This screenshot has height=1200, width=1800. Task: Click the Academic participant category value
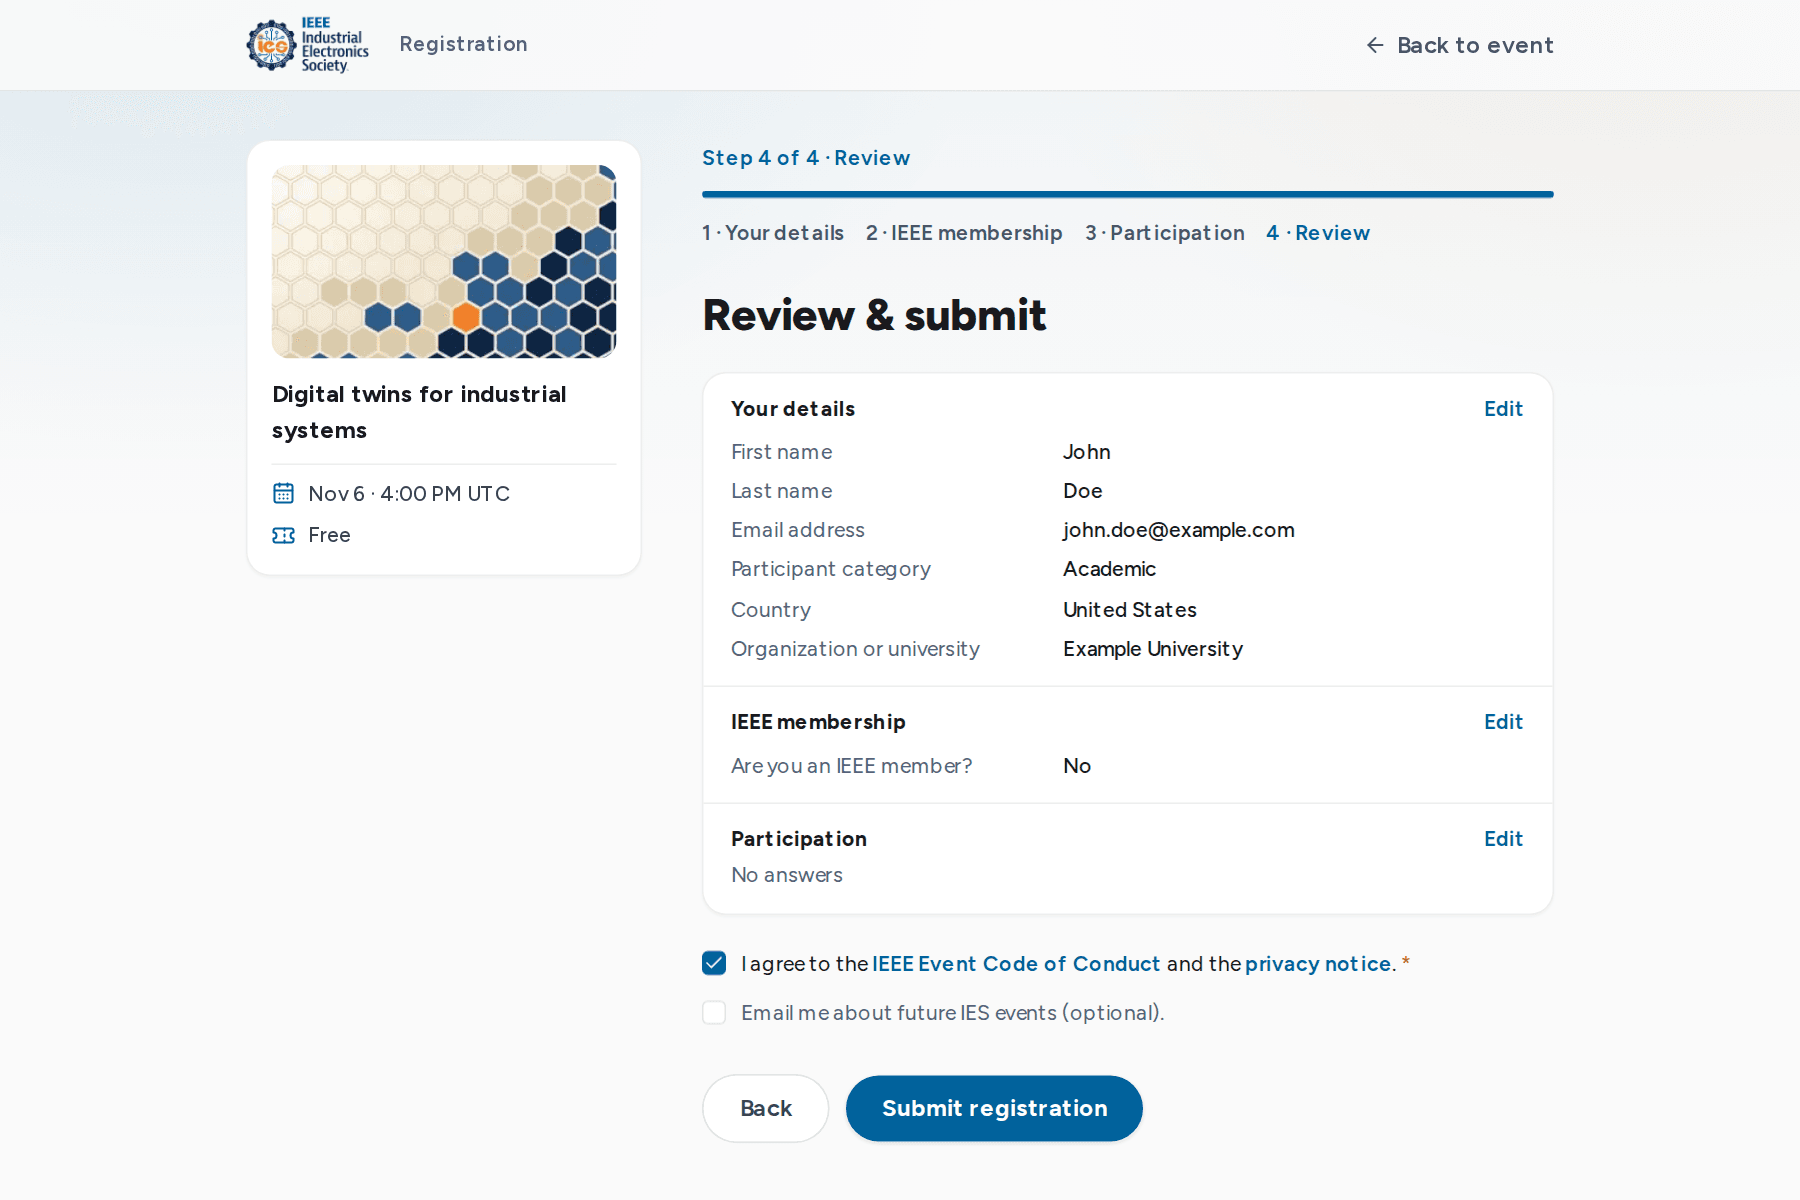click(x=1109, y=569)
